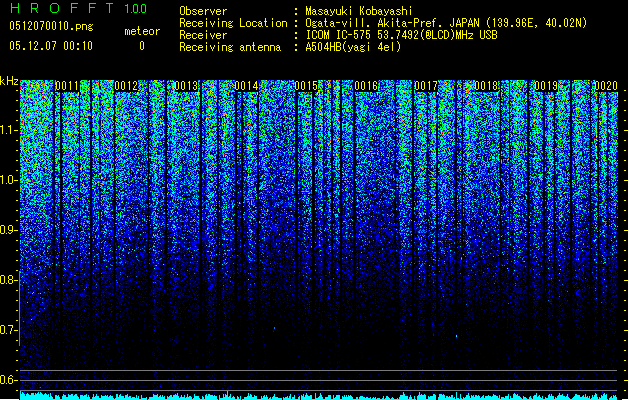Click the time marker 0018
This screenshot has width=629, height=400.
coord(486,86)
